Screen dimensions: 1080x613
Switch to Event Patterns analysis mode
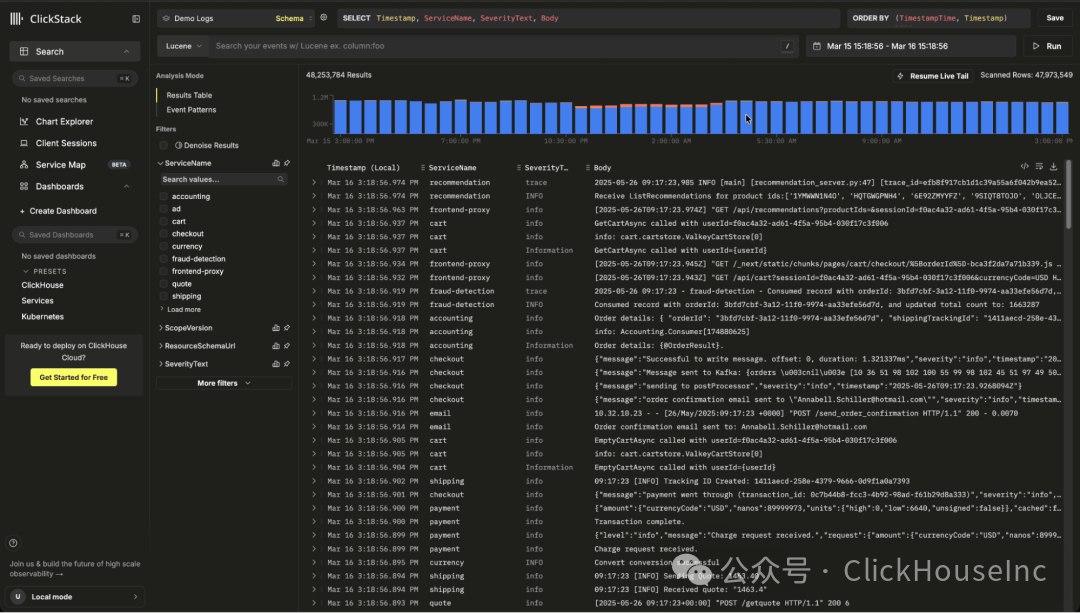[x=191, y=110]
